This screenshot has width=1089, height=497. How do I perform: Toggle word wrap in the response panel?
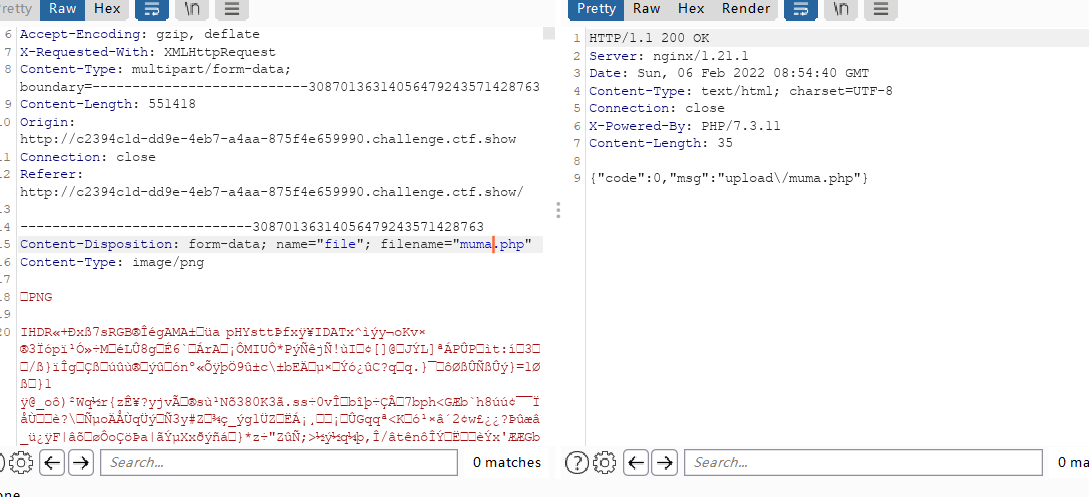[x=801, y=9]
